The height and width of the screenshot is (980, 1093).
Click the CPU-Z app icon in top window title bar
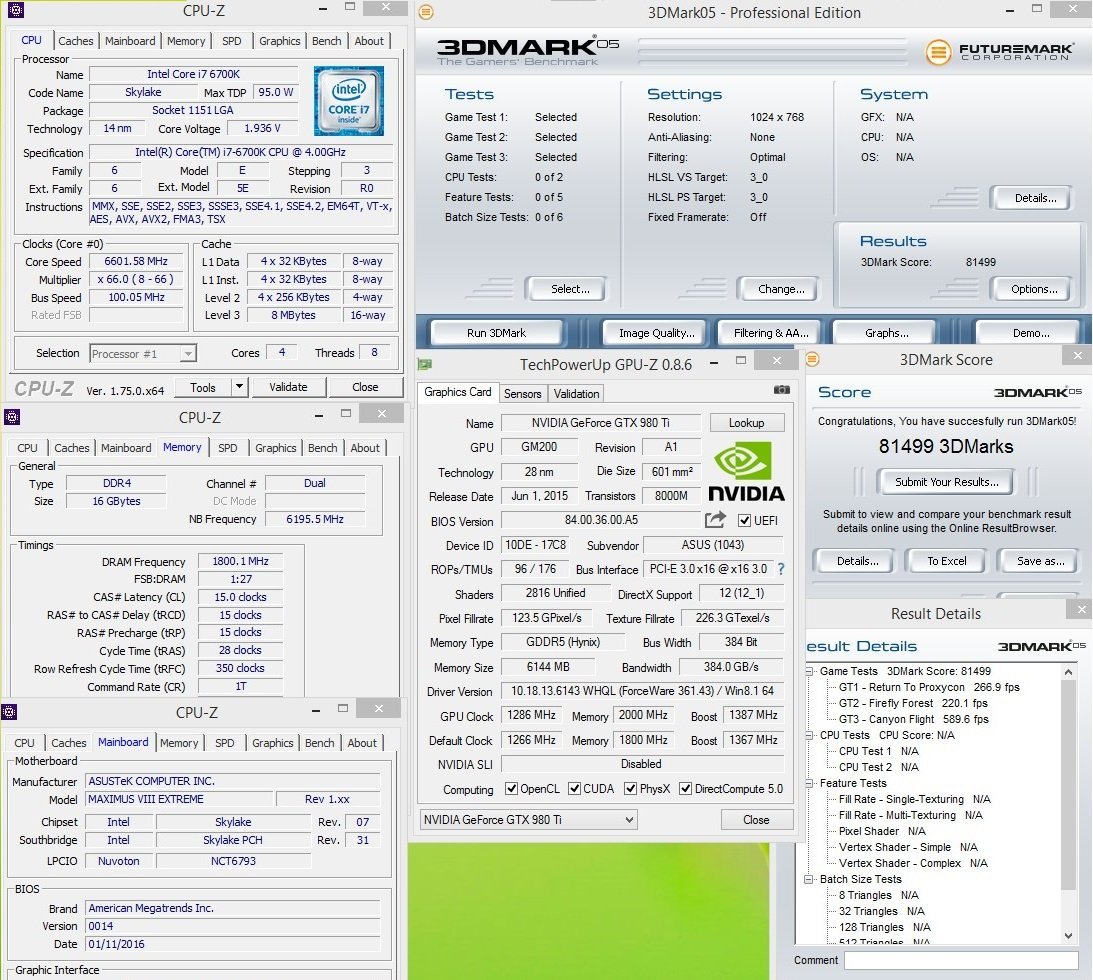coord(15,10)
